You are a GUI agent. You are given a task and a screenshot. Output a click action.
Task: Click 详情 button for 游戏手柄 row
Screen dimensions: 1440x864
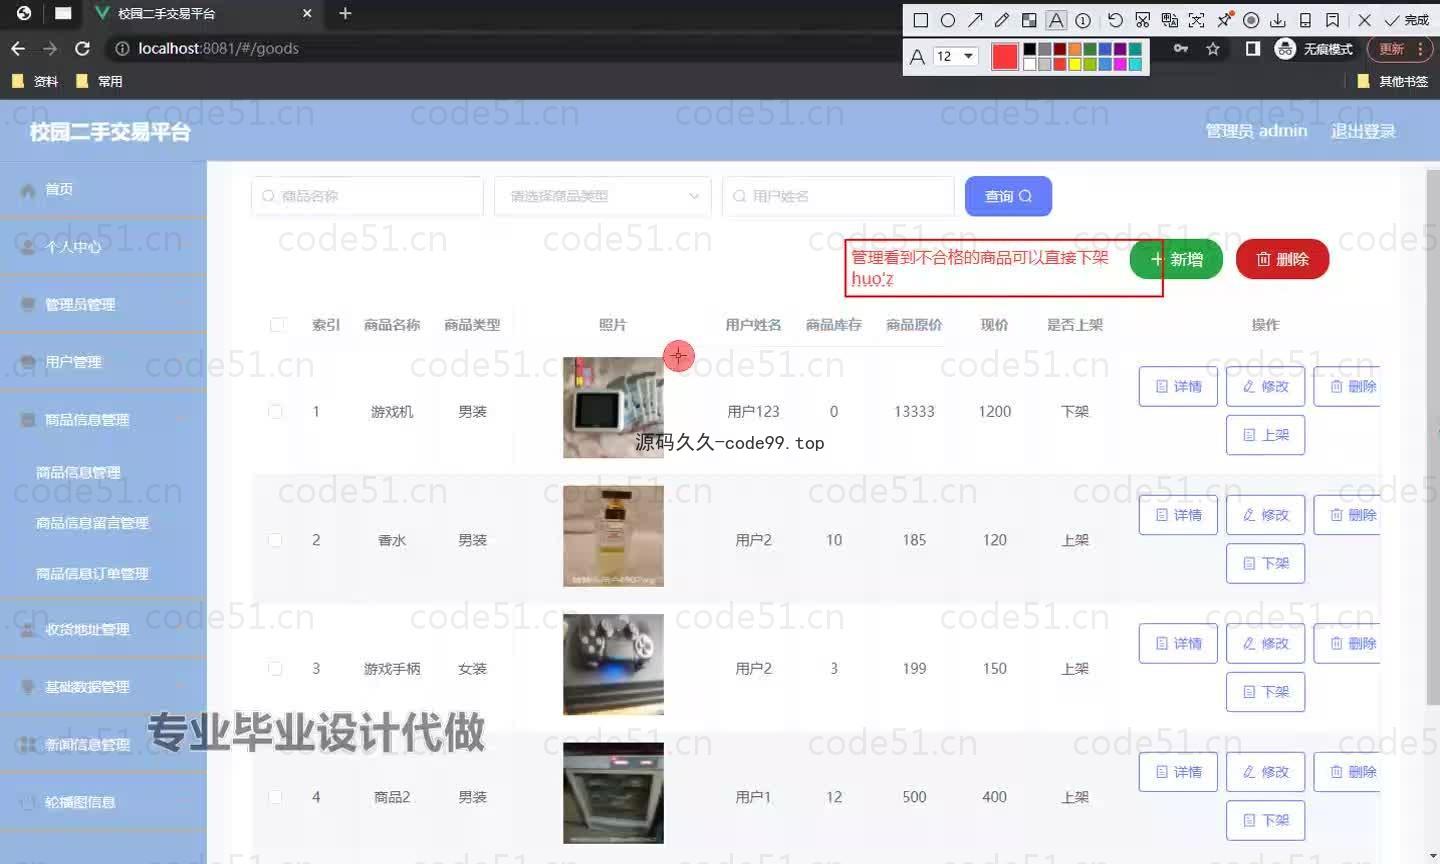1178,643
